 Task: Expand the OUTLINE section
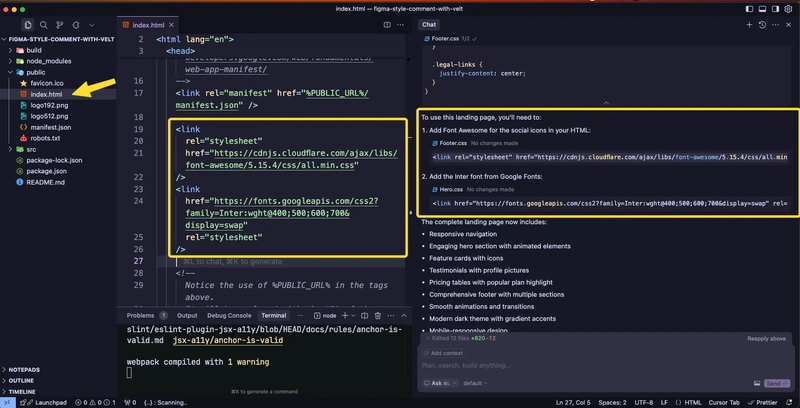pyautogui.click(x=22, y=380)
